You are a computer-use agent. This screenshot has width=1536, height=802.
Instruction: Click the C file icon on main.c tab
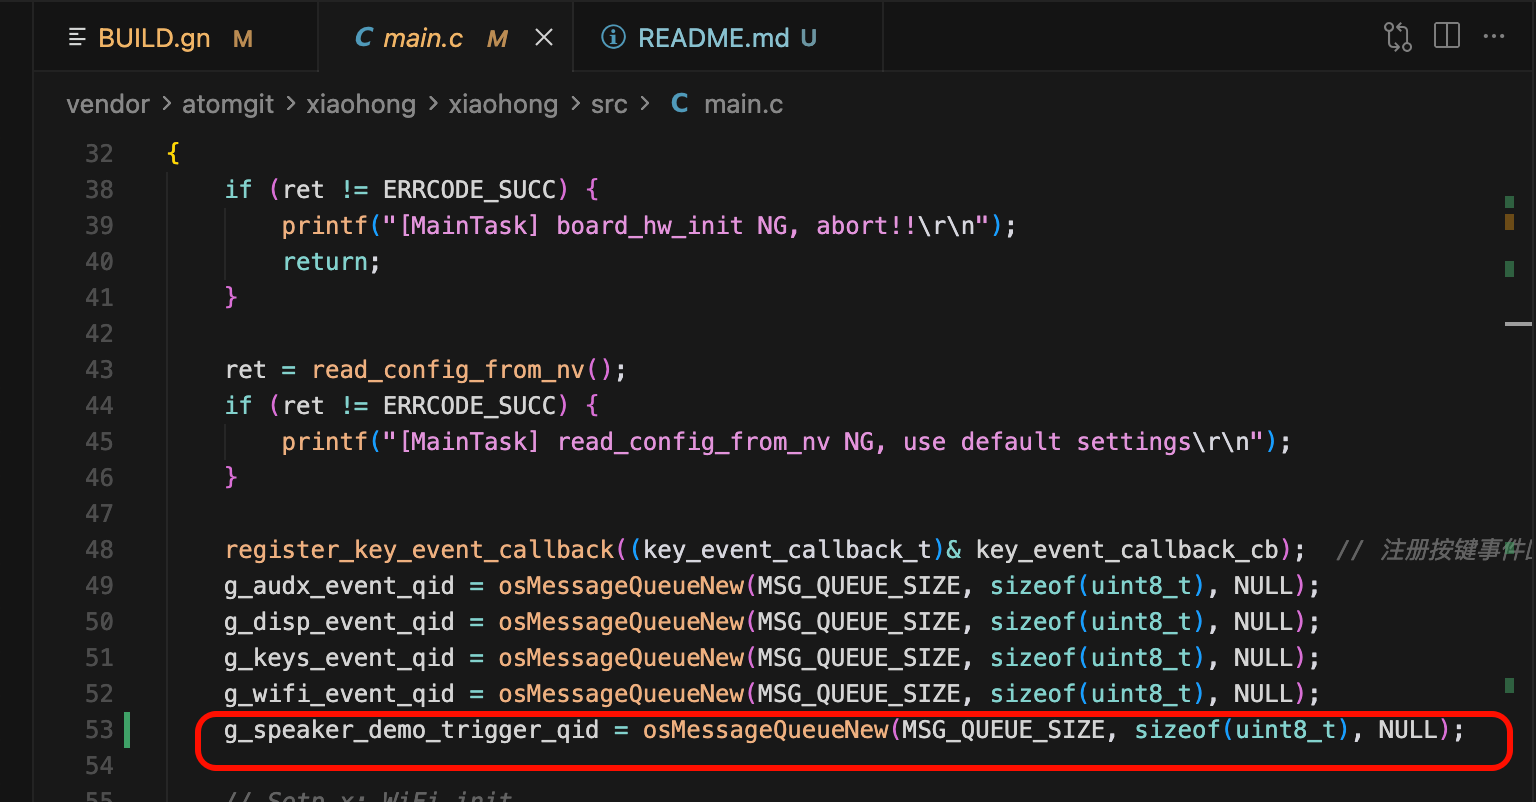pos(364,38)
